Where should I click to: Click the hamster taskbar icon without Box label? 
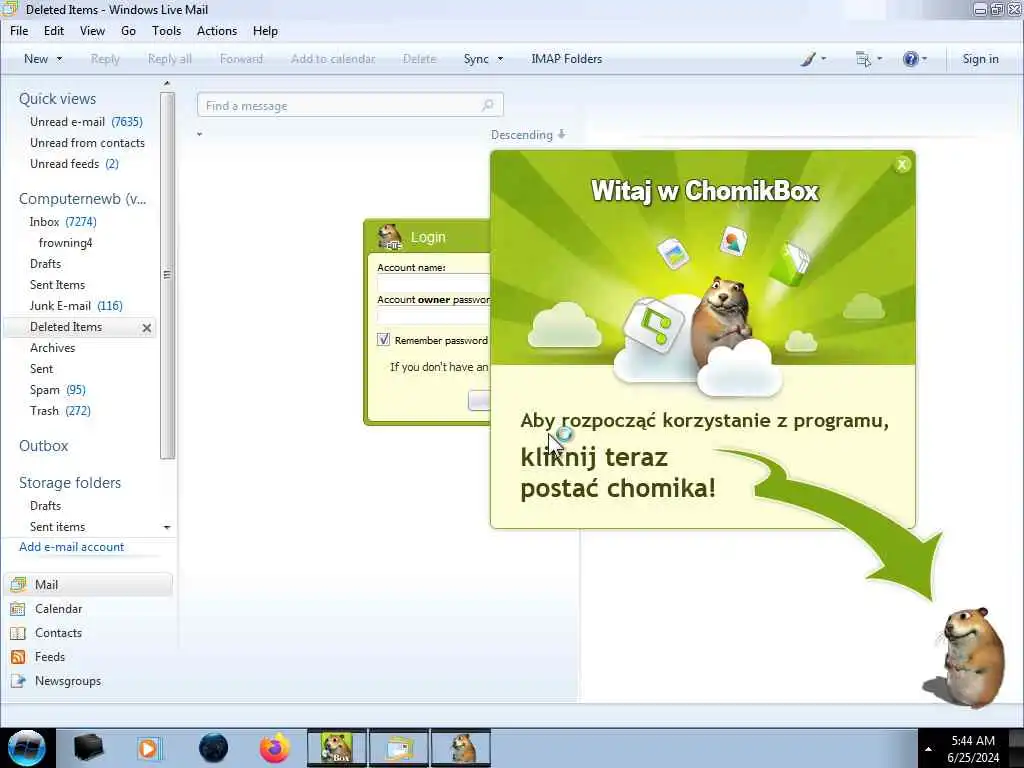(461, 748)
